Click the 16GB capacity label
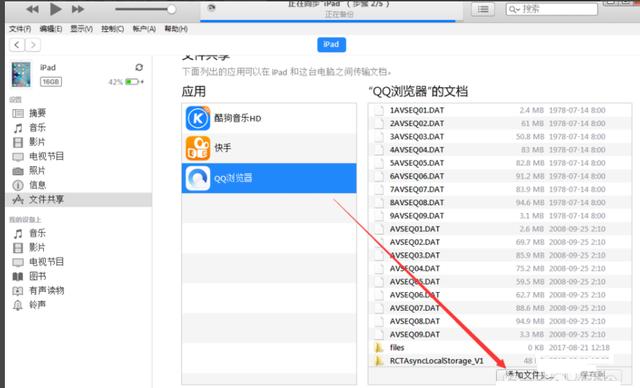 [51, 82]
